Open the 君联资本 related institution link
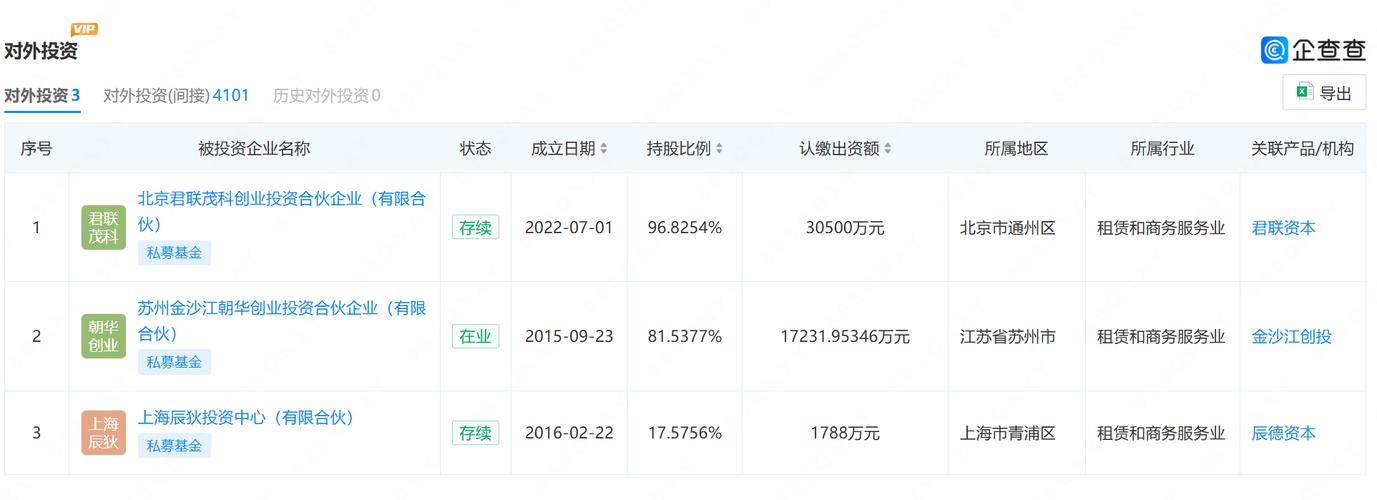Screen dimensions: 1377x500 tap(1284, 228)
